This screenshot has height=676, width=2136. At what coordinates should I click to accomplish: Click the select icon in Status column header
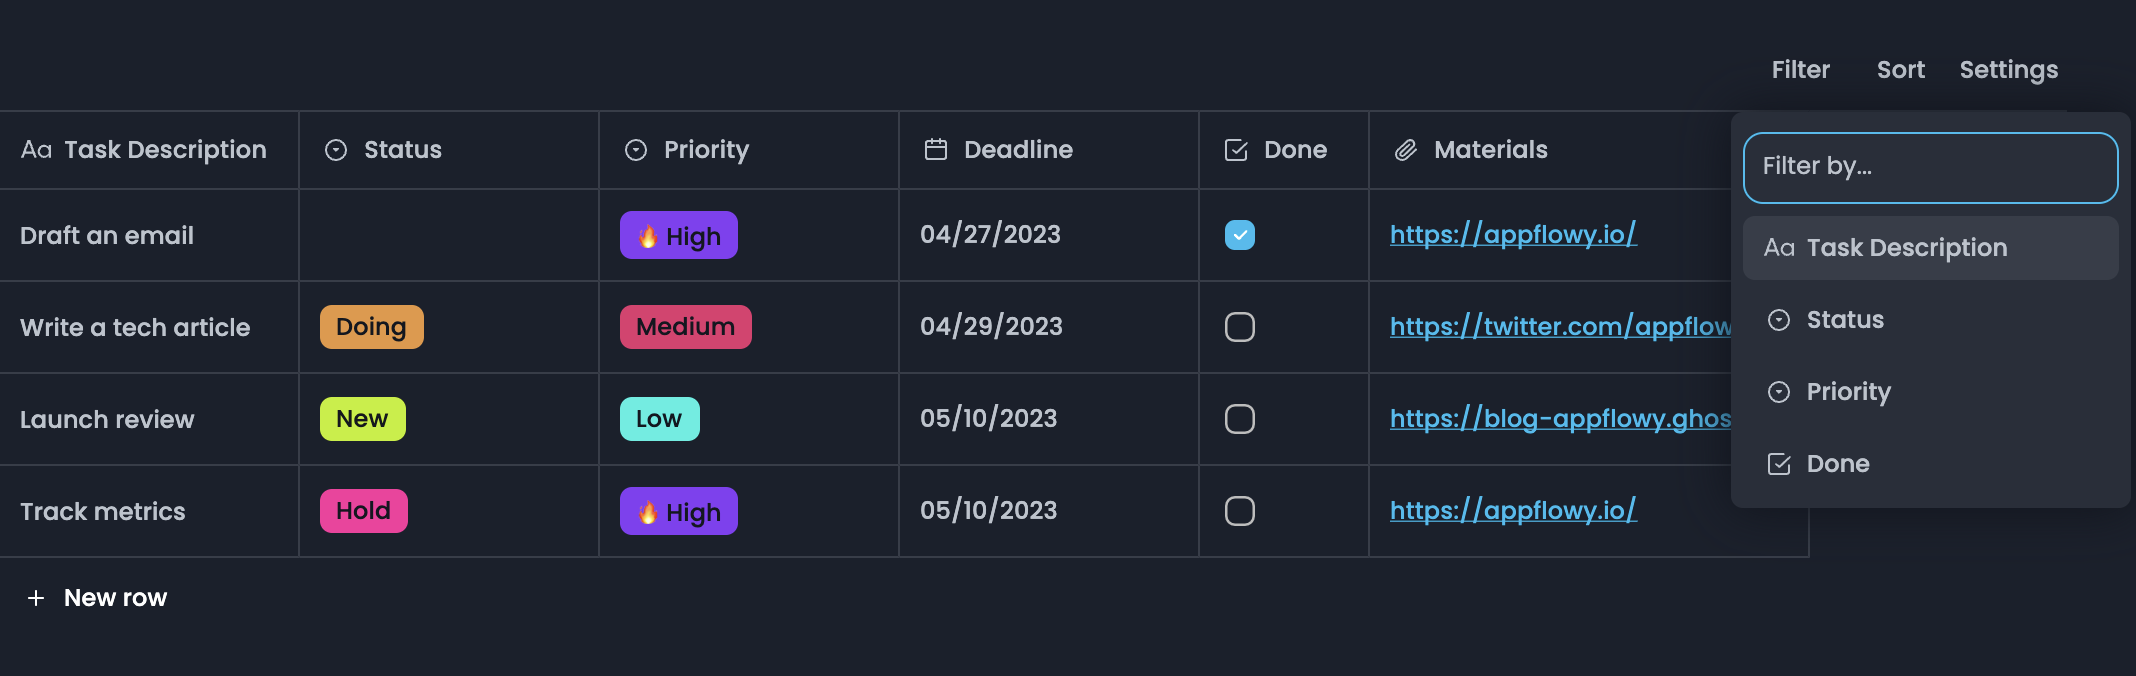click(336, 150)
